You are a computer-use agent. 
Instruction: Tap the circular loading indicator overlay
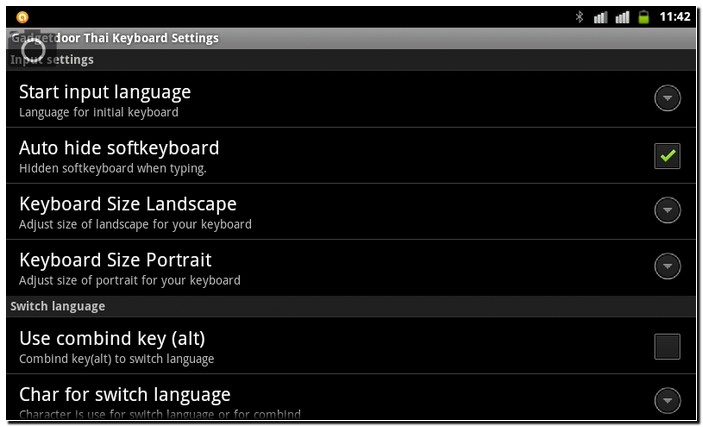[33, 49]
